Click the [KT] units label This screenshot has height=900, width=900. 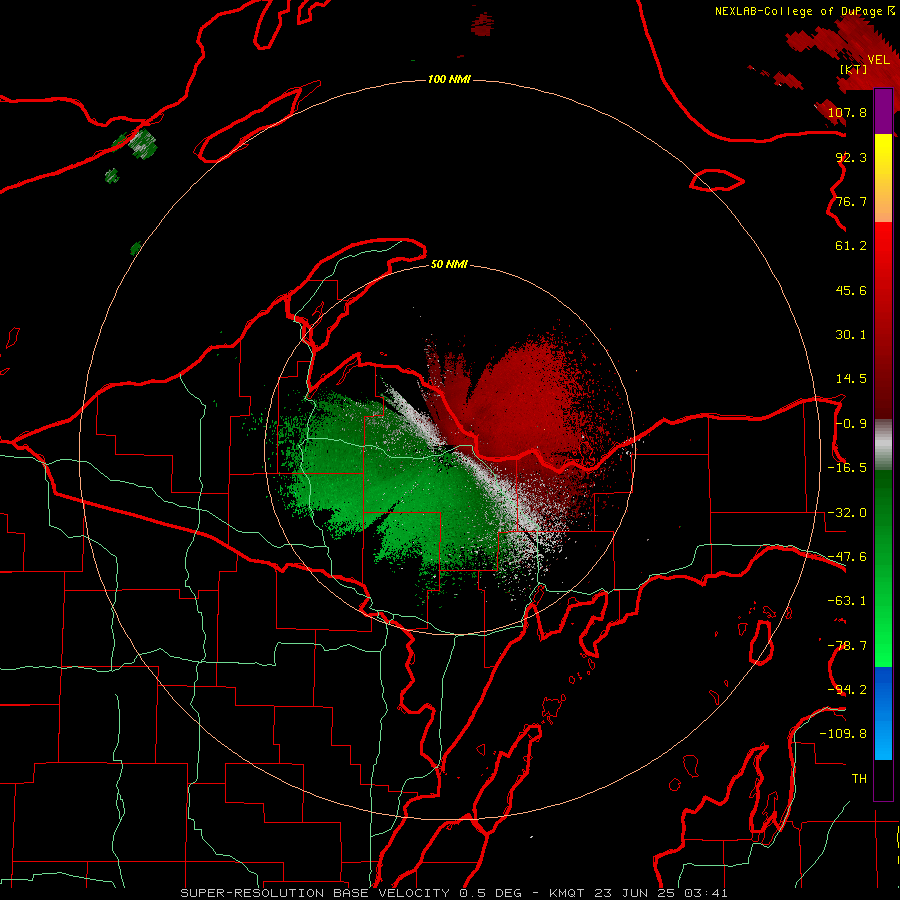pyautogui.click(x=853, y=69)
